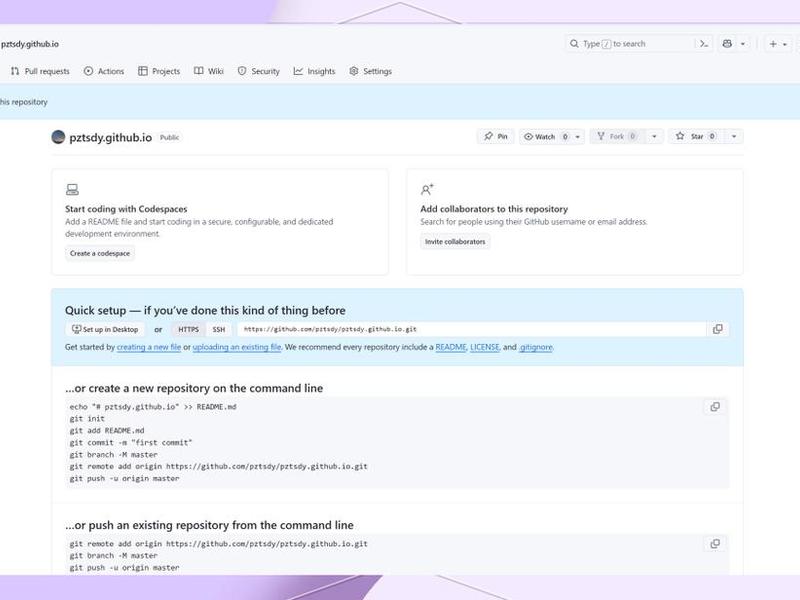The height and width of the screenshot is (600, 800).
Task: Open the README link
Action: click(451, 347)
